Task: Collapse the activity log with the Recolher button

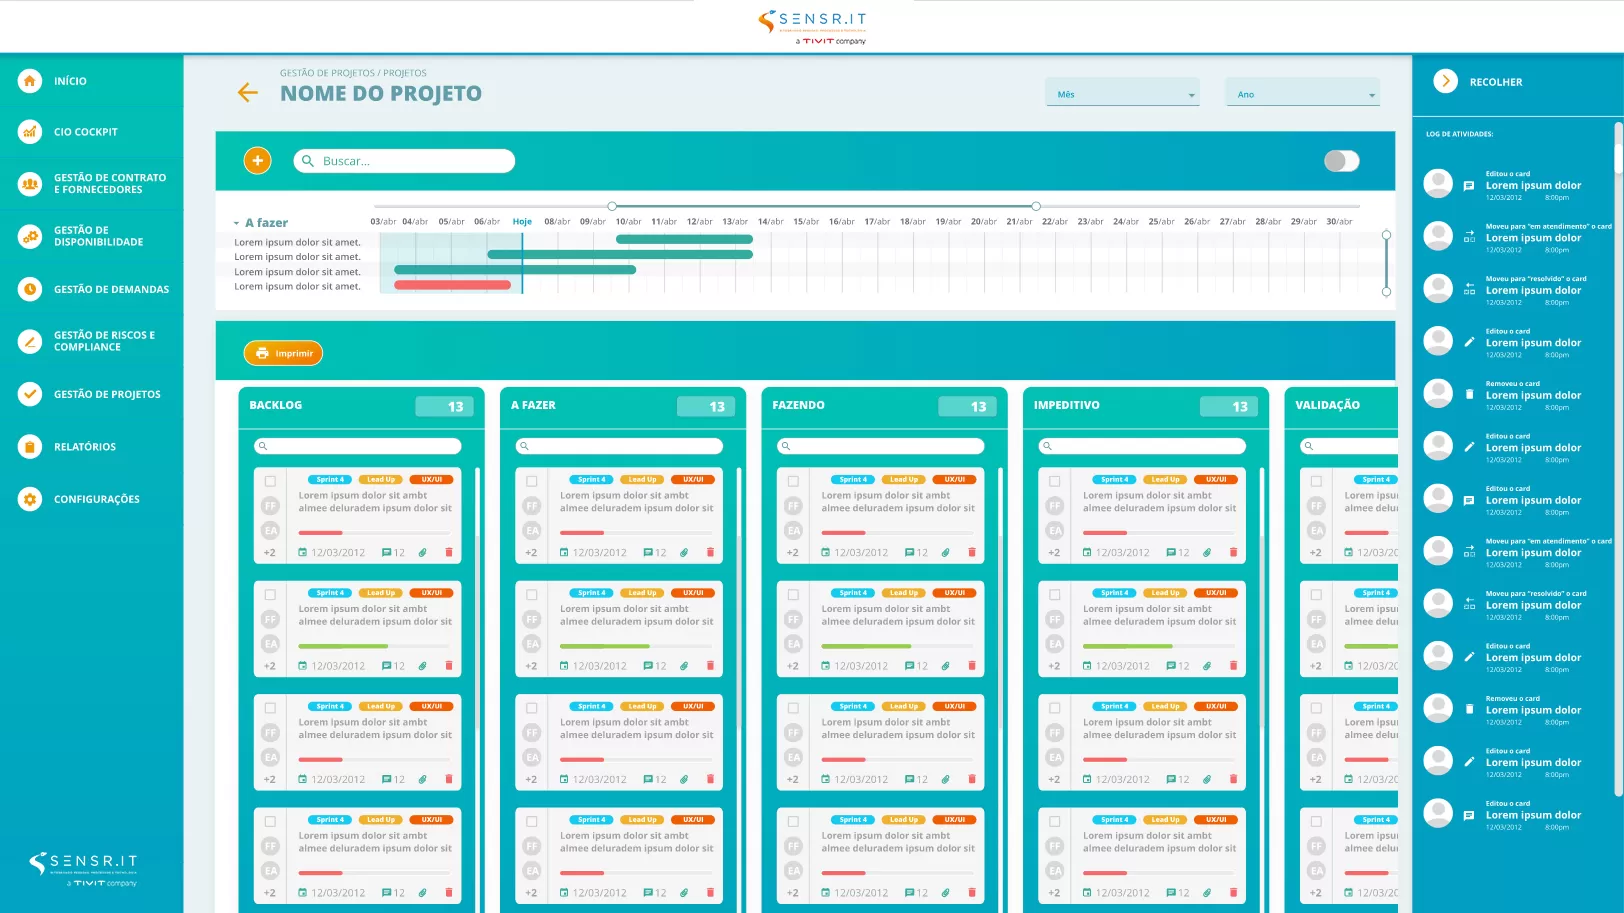Action: (x=1445, y=81)
